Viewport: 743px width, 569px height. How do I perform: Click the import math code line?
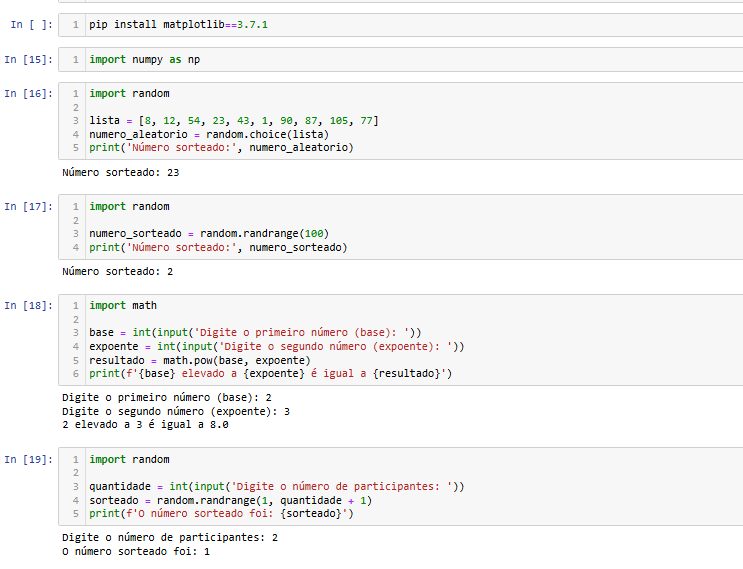(x=123, y=306)
